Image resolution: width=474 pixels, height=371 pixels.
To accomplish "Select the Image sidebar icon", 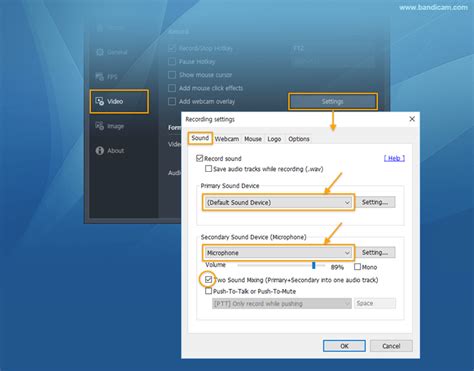I will point(99,126).
